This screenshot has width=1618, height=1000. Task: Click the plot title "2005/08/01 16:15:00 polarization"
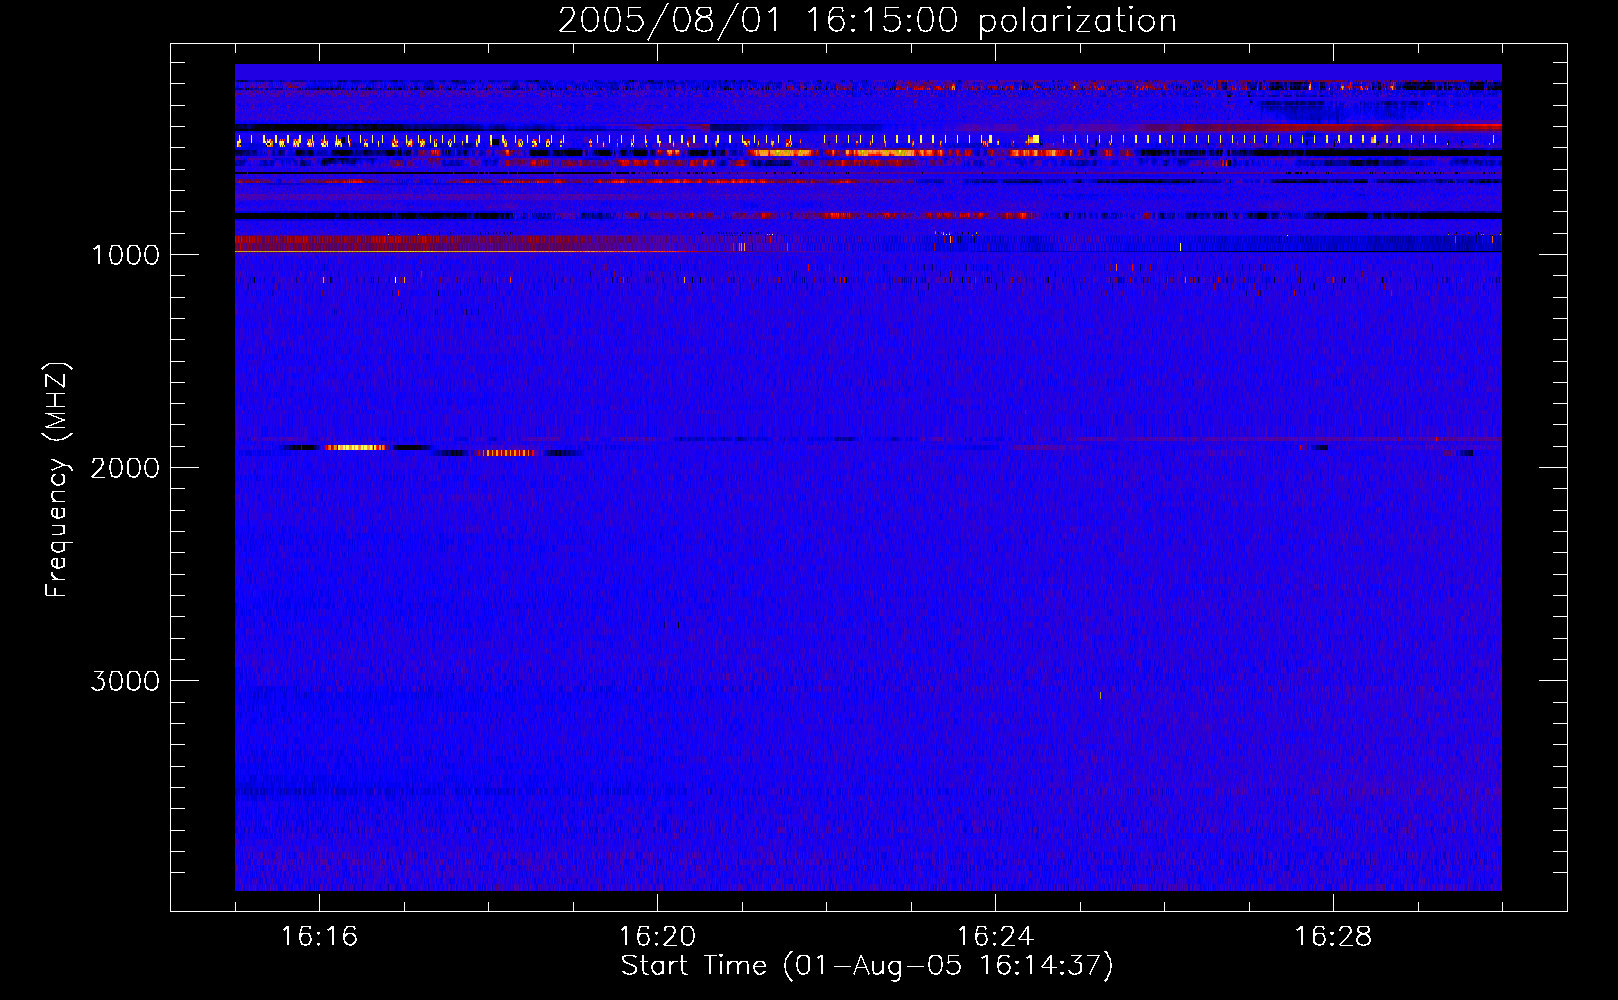pyautogui.click(x=867, y=20)
